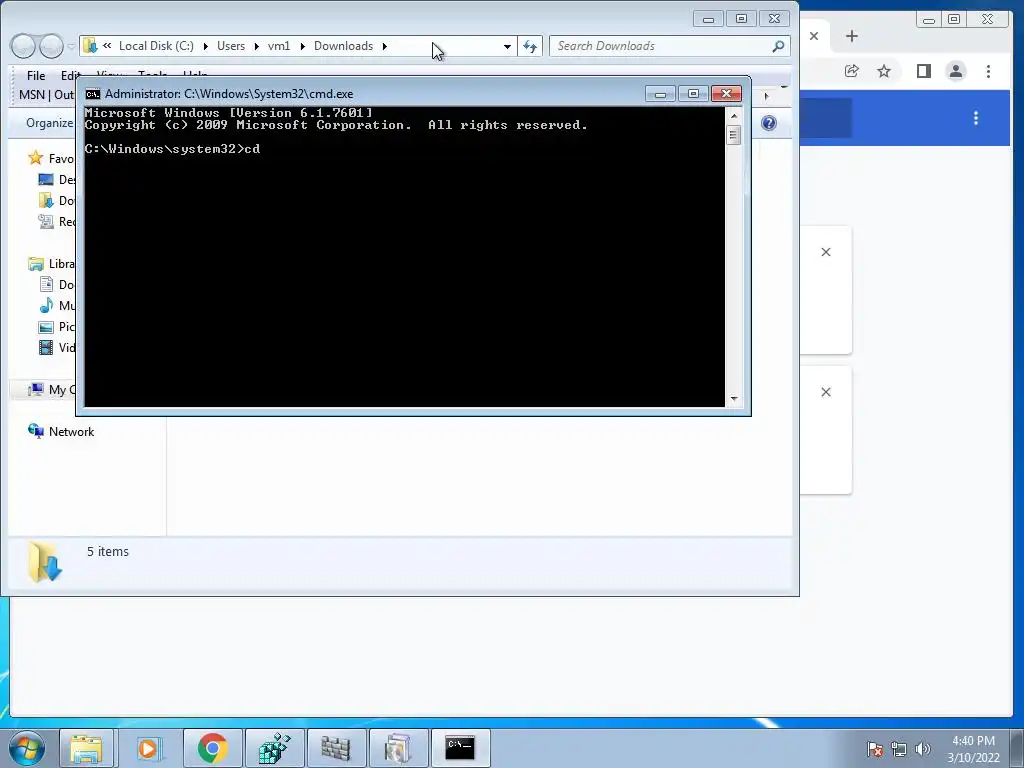Select Downloads in the address path
This screenshot has height=768, width=1024.
[x=344, y=46]
